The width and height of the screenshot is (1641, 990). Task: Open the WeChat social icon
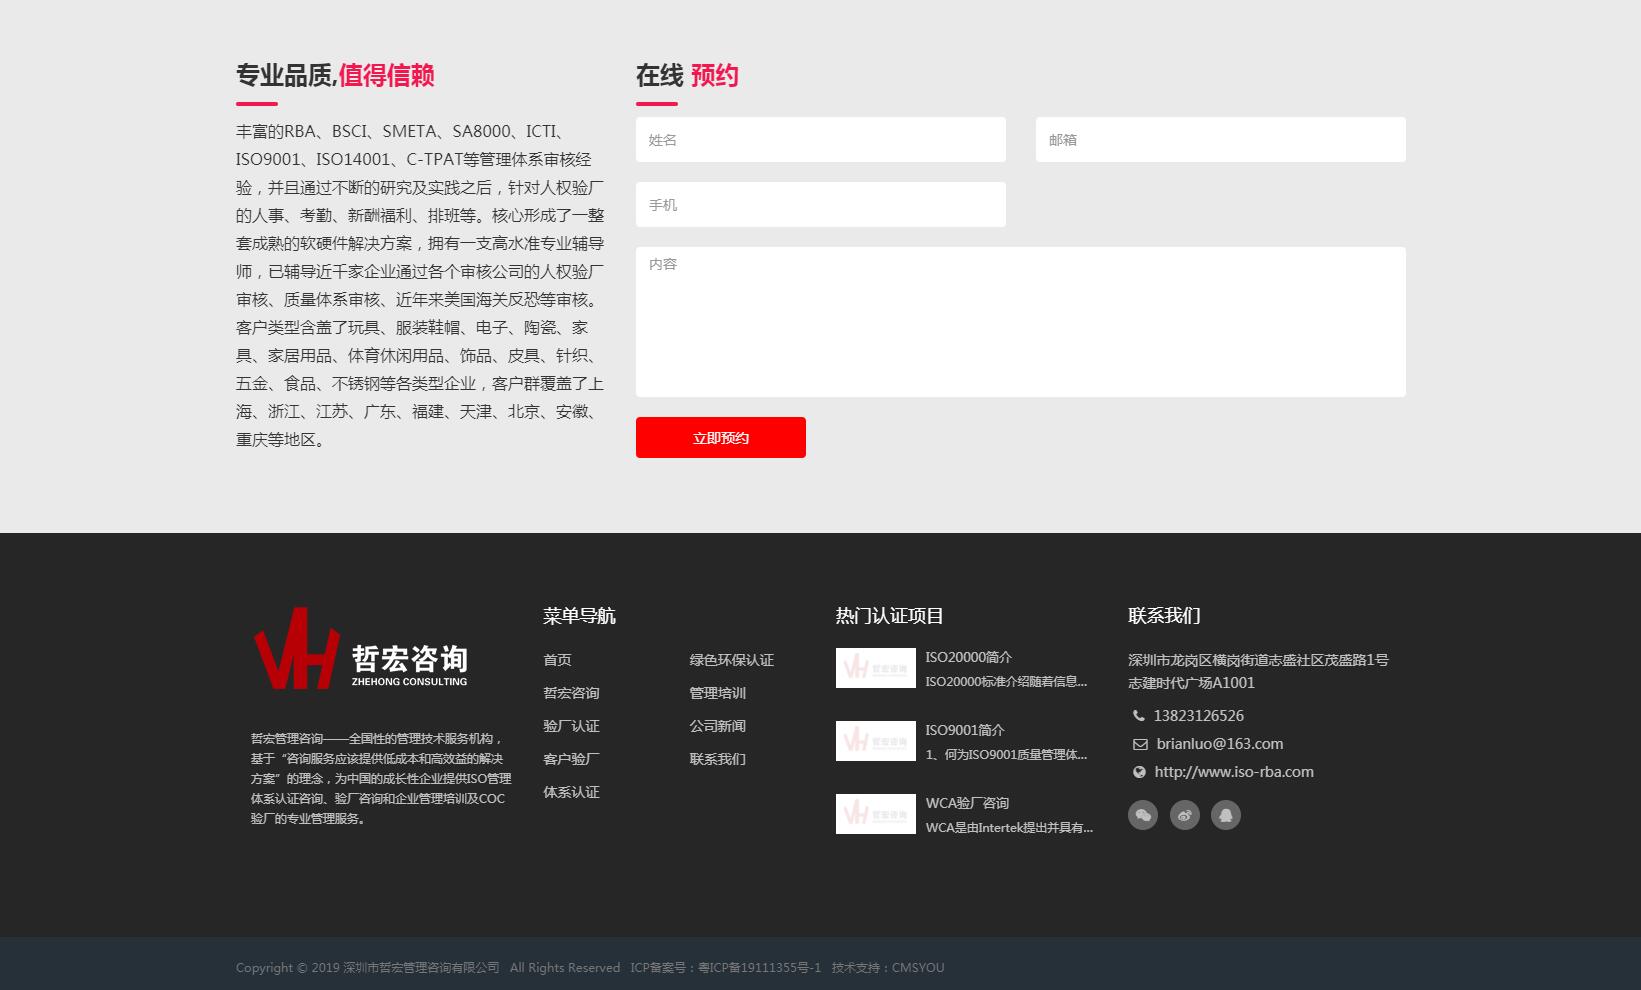pyautogui.click(x=1143, y=815)
